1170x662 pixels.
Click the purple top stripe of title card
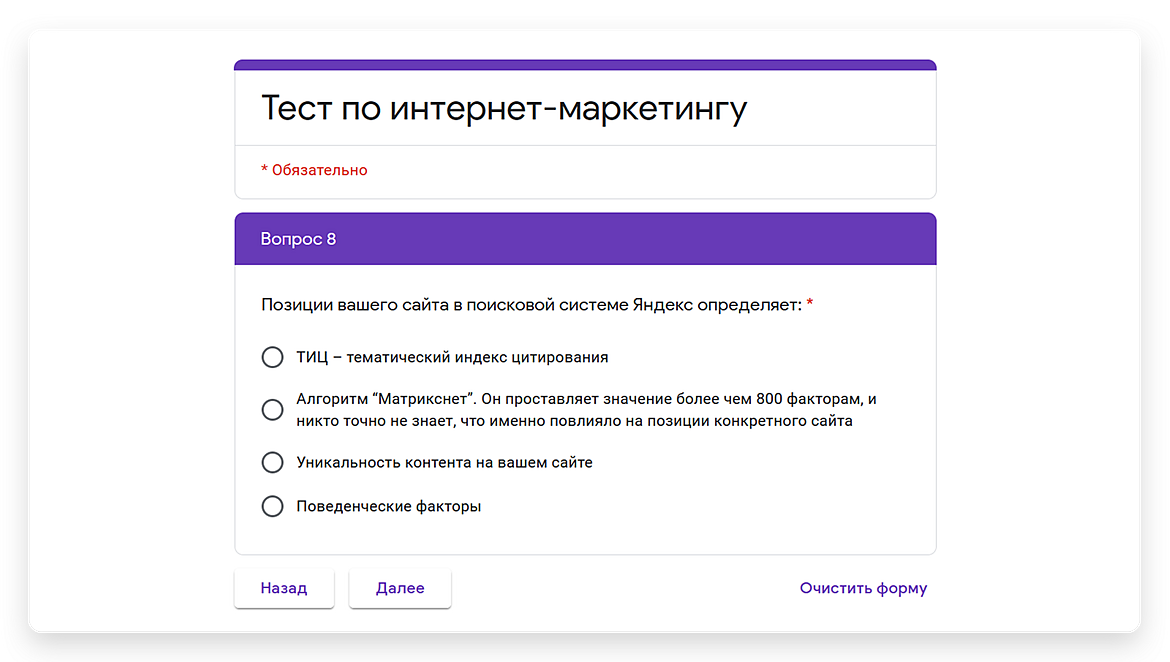585,65
